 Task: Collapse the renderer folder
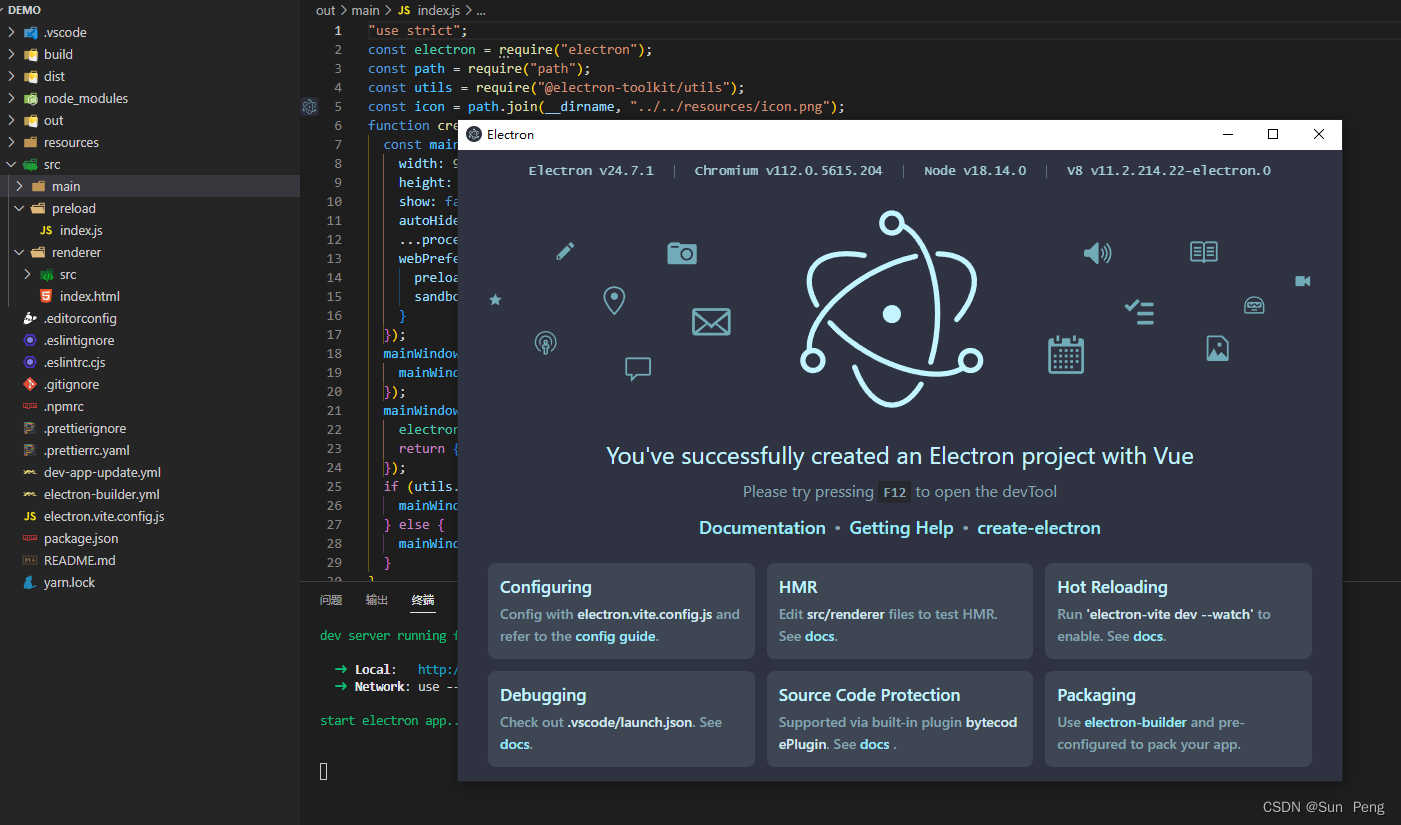(19, 252)
